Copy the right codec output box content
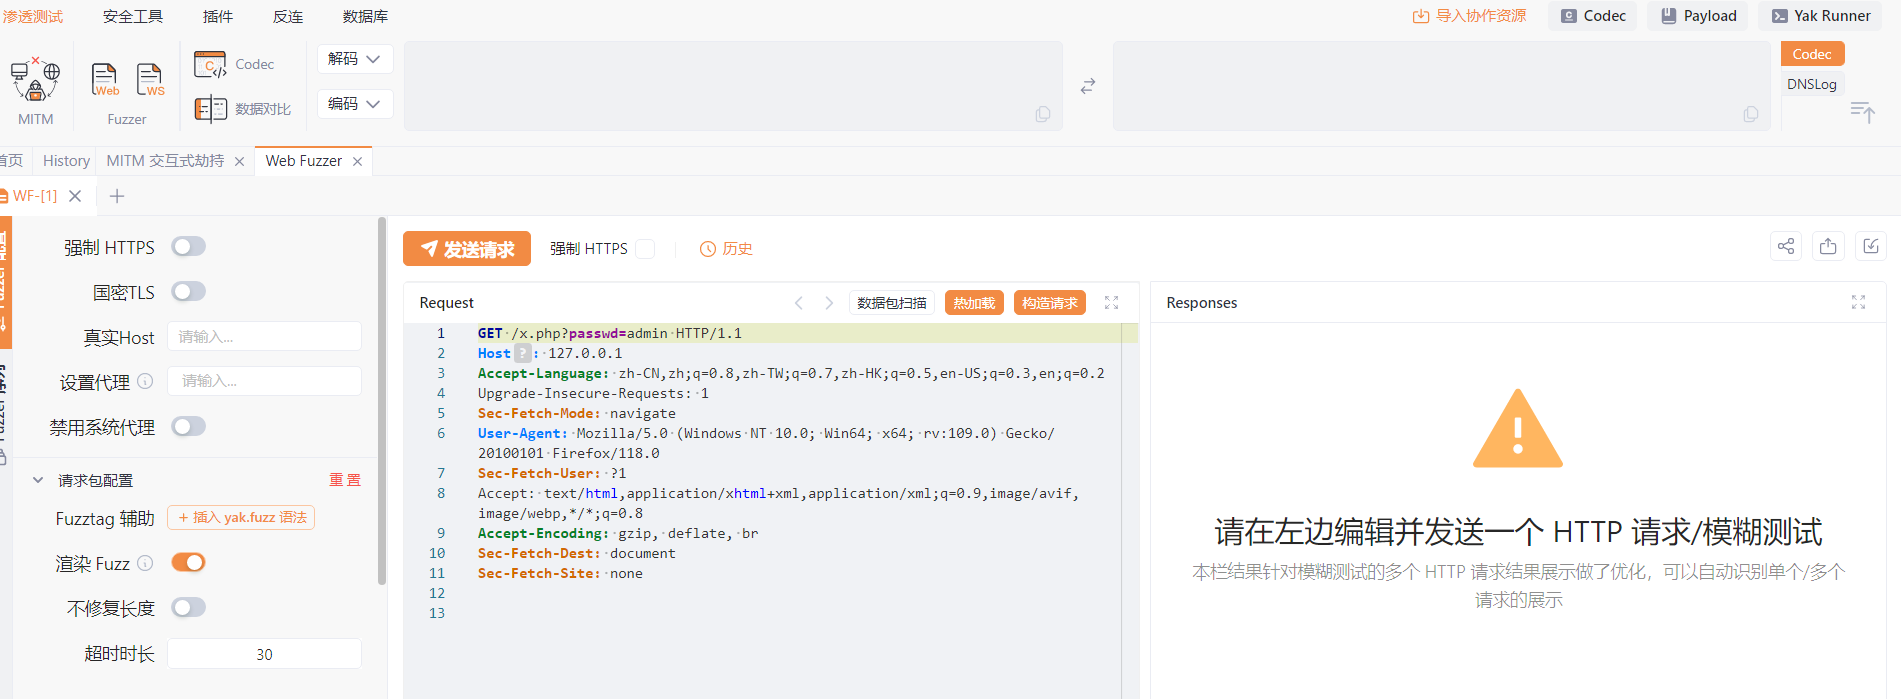Screen dimensions: 1901x699 click(x=1751, y=114)
